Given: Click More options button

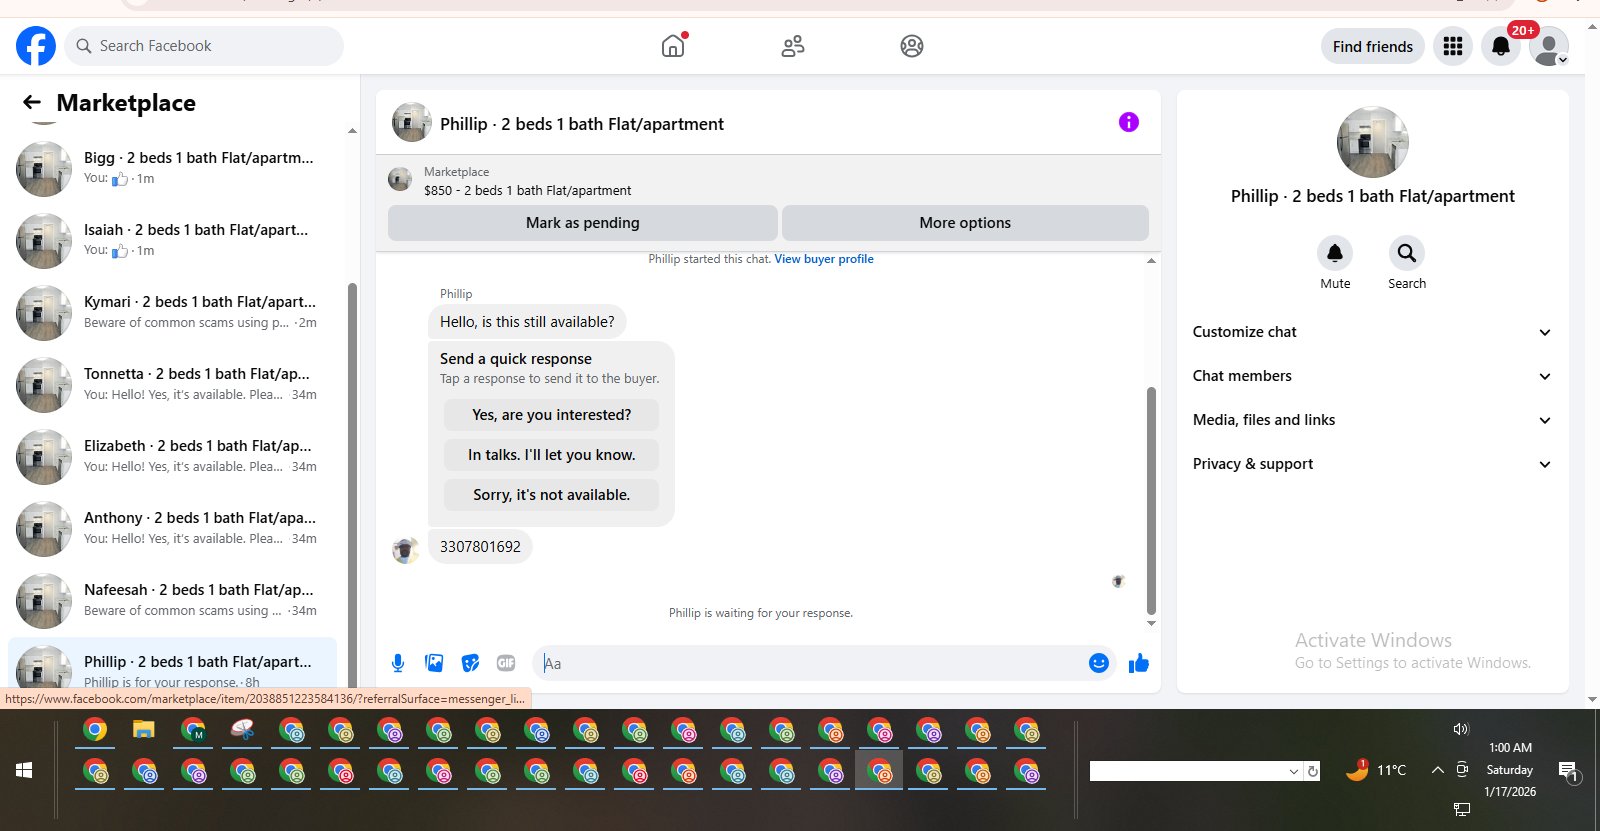Looking at the screenshot, I should pos(965,223).
